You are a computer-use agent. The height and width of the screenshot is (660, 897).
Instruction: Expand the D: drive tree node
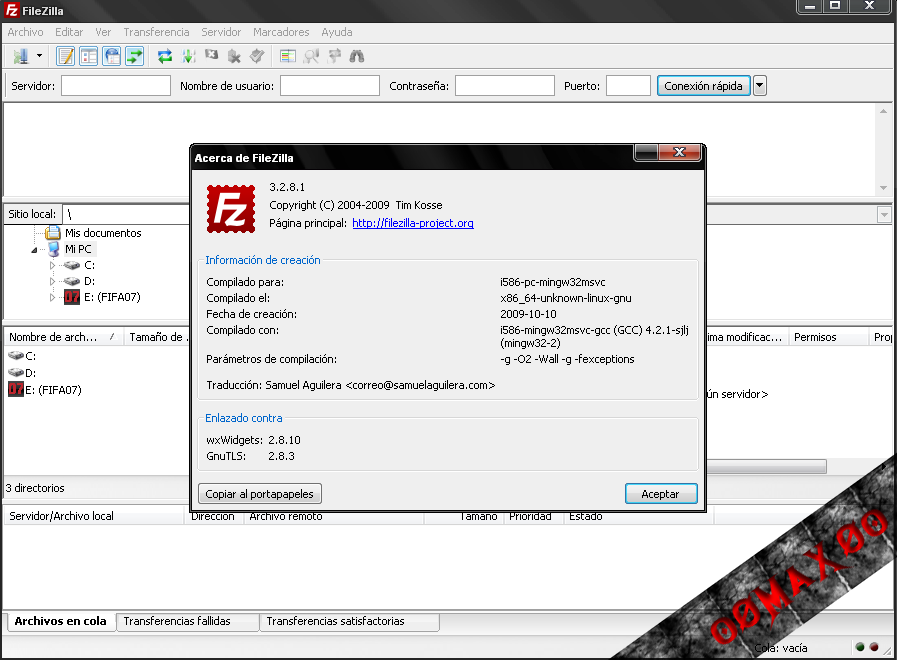(53, 281)
